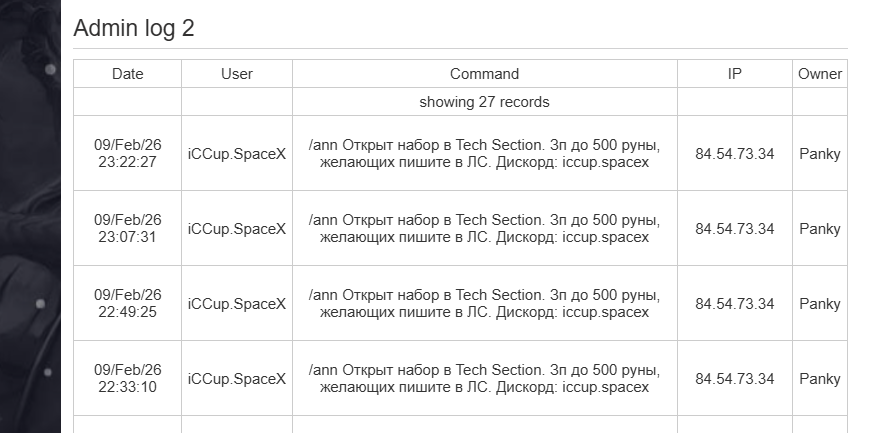Select the /ann command text in 22:49:25 row
The image size is (869, 433).
(484, 303)
